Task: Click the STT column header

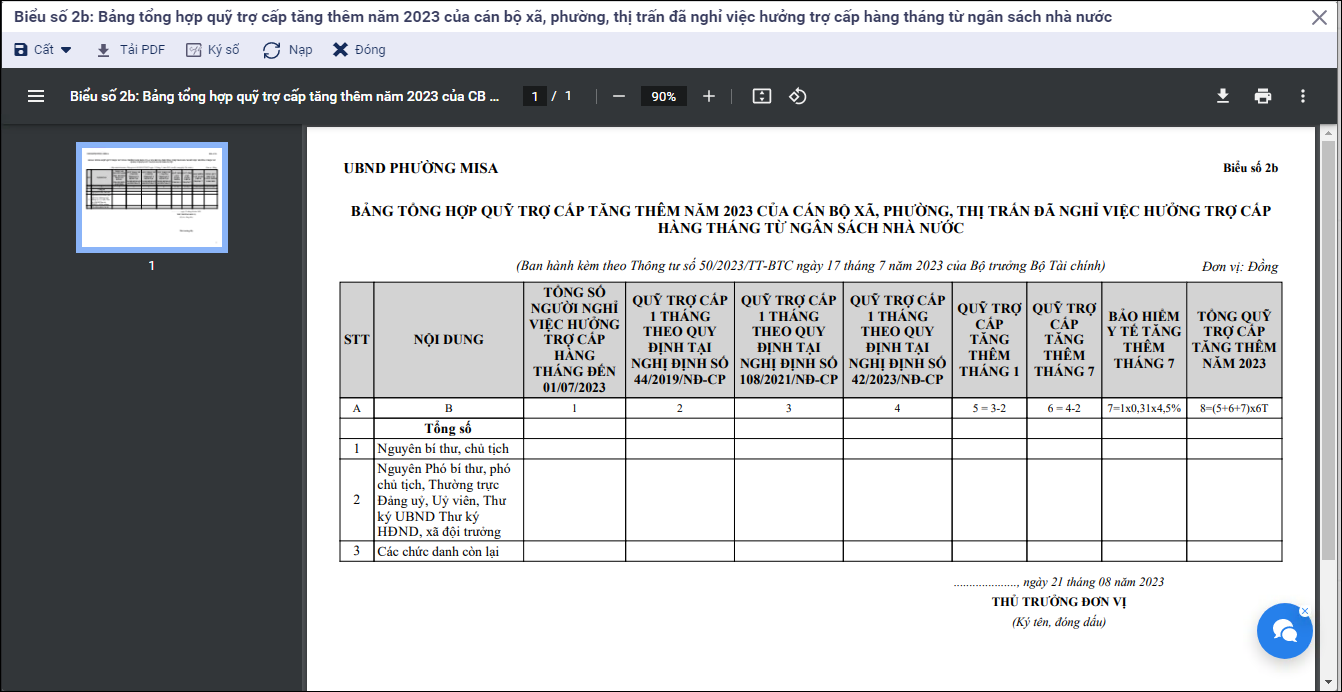Action: click(x=357, y=340)
